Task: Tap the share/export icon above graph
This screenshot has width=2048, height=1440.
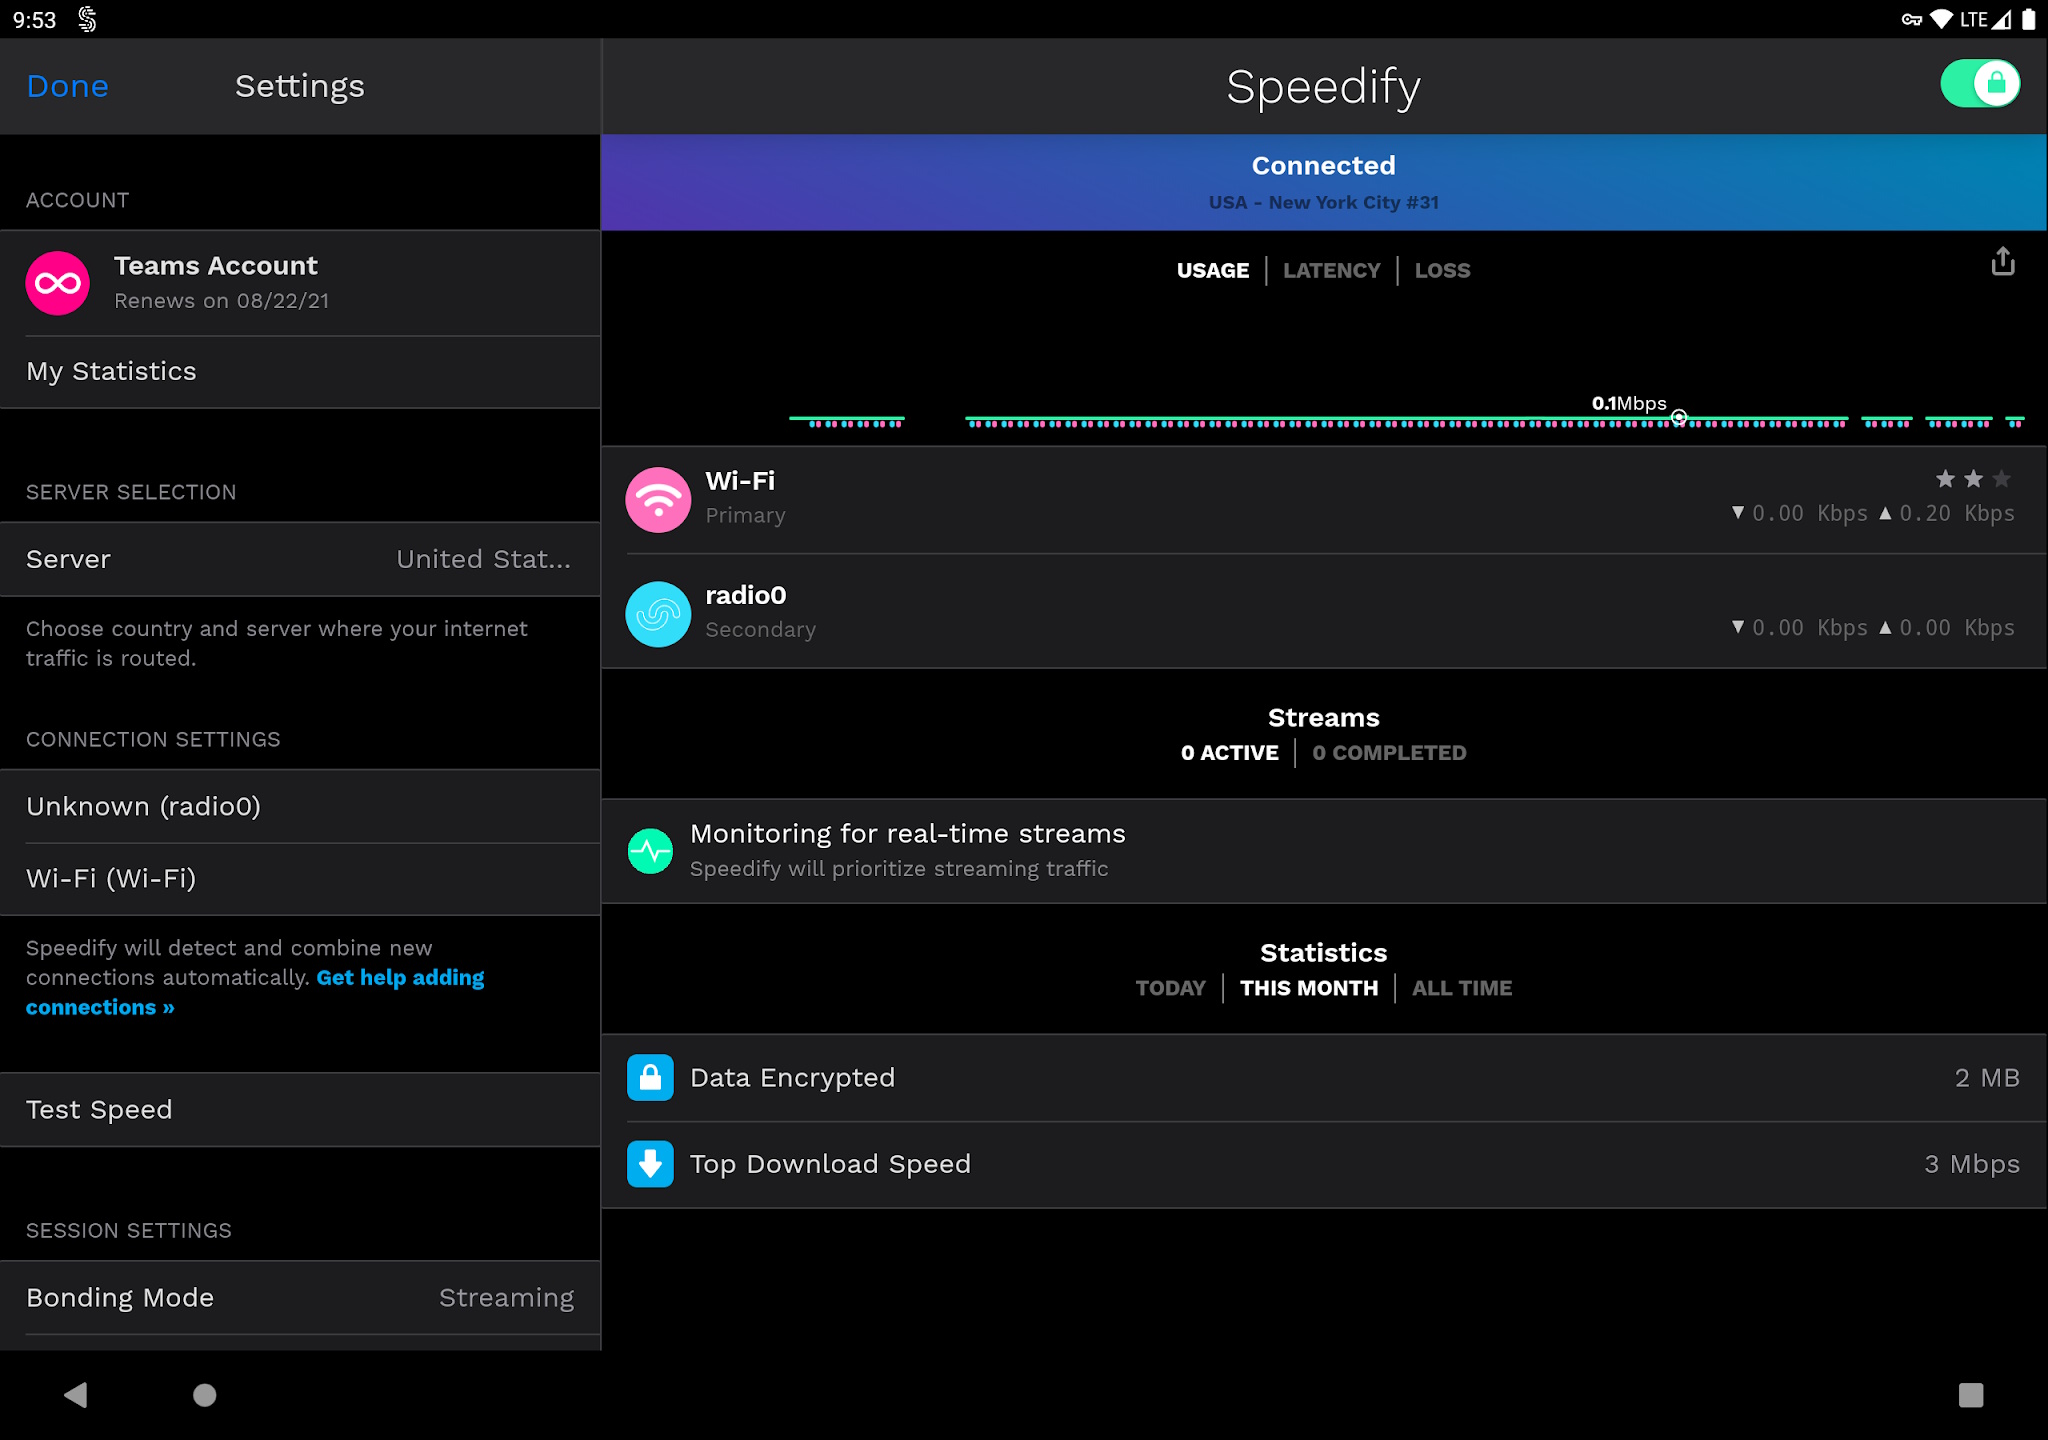Action: pyautogui.click(x=2002, y=262)
